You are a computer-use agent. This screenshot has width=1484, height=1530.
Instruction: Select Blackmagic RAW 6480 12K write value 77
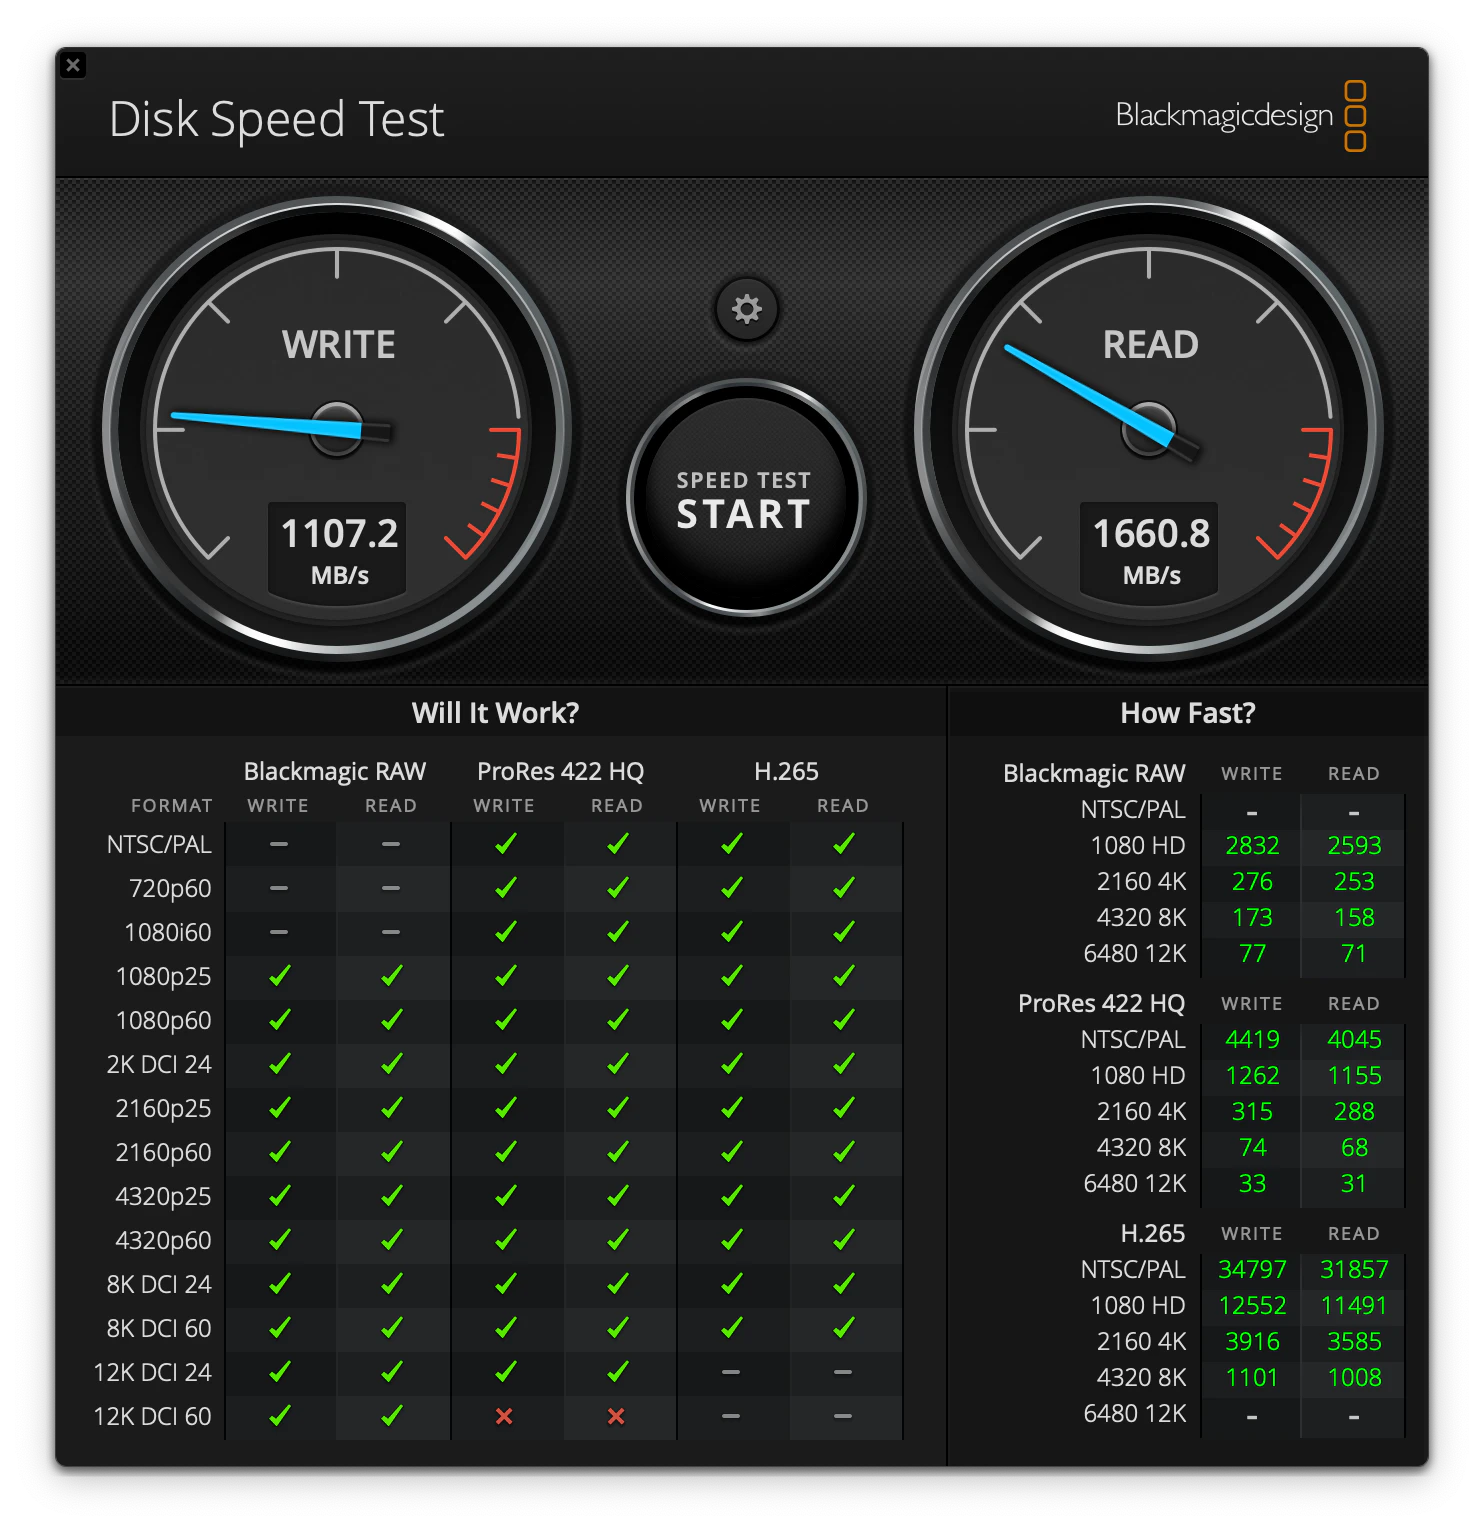(x=1252, y=954)
